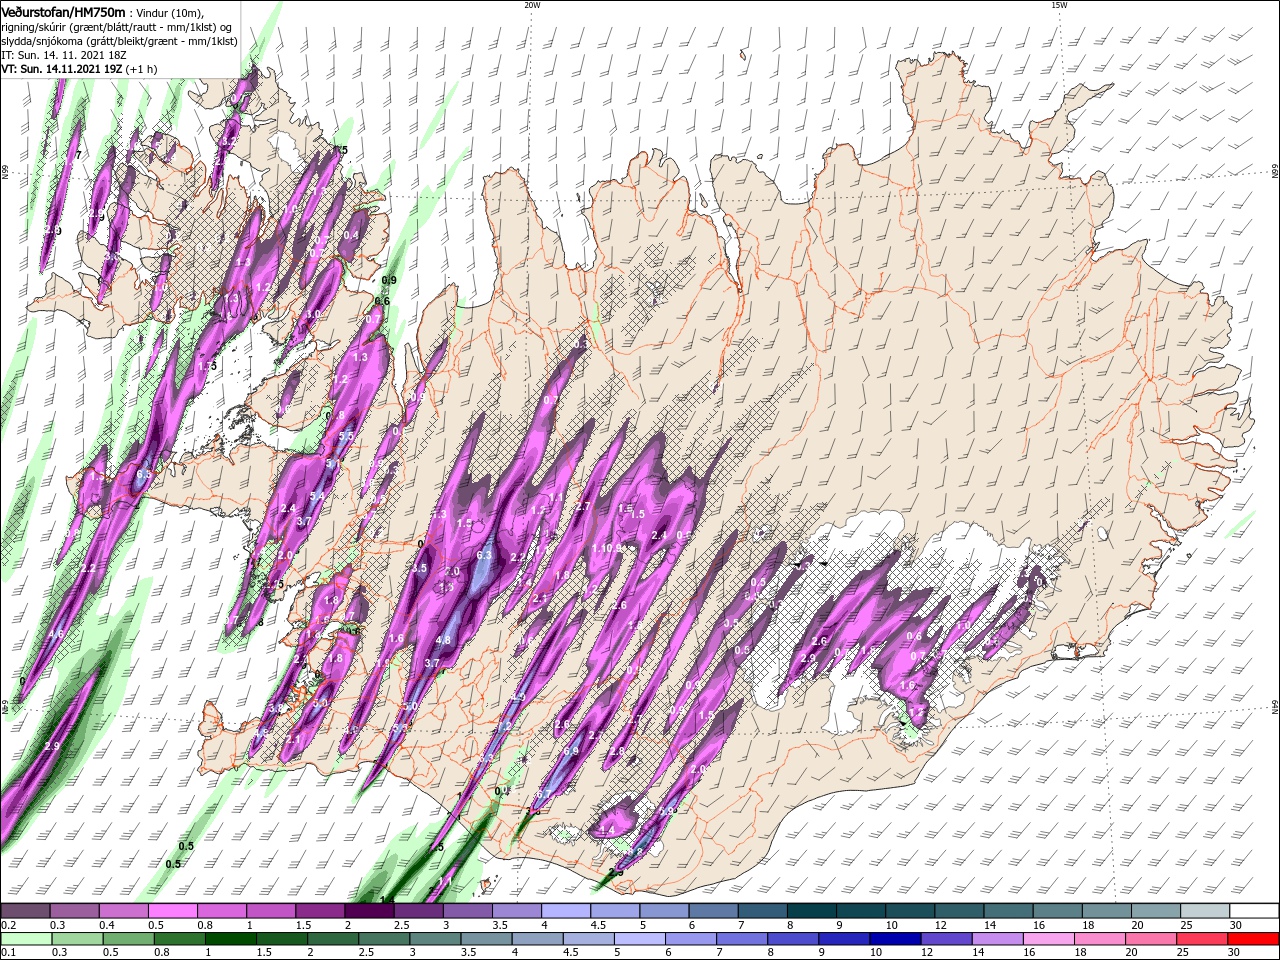Click the 'slydda/snjókoma' legend description line
Image resolution: width=1280 pixels, height=960 pixels.
pyautogui.click(x=119, y=41)
